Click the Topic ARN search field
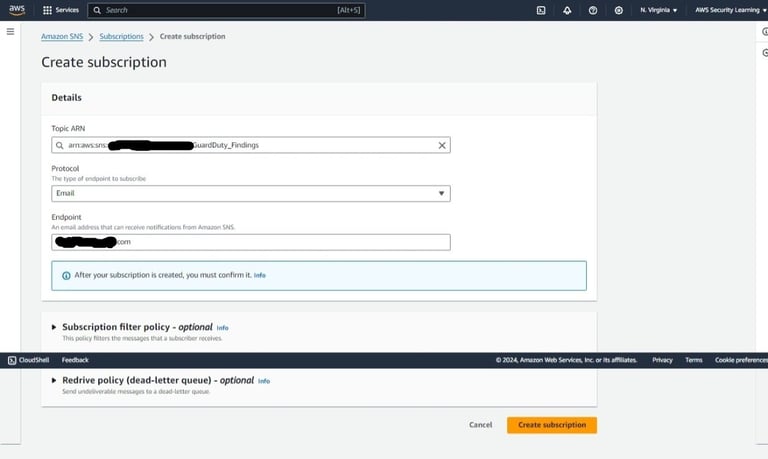Screen dimensions: 768x459 pyautogui.click(x=251, y=145)
